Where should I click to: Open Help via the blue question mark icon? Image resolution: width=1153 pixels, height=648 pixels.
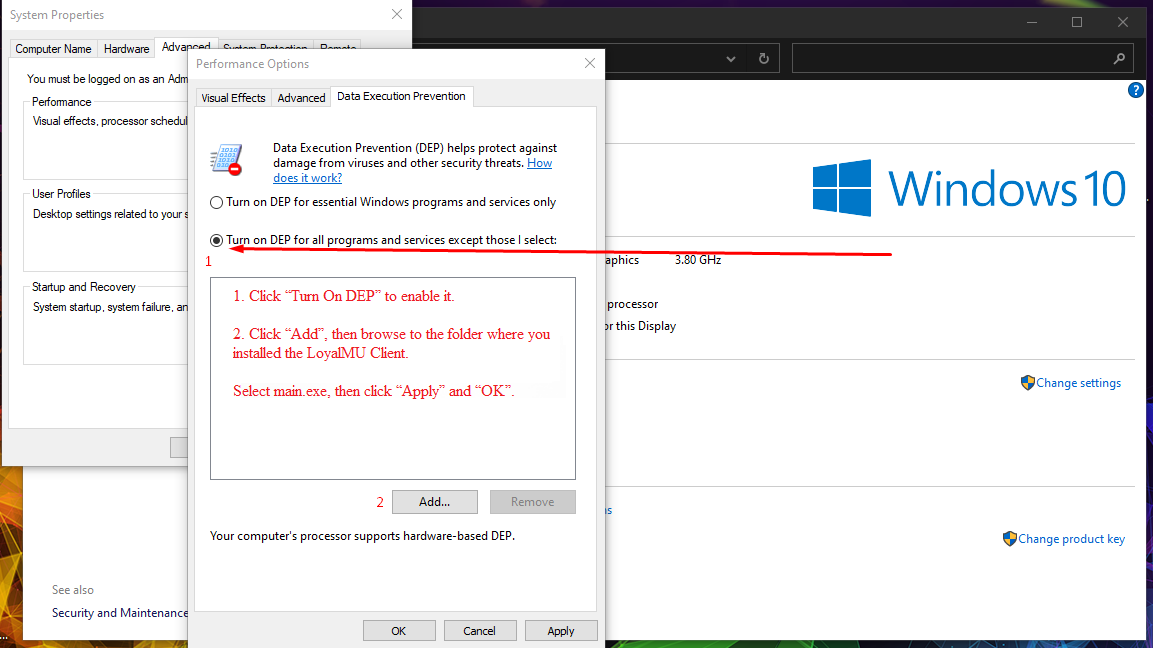pos(1135,89)
